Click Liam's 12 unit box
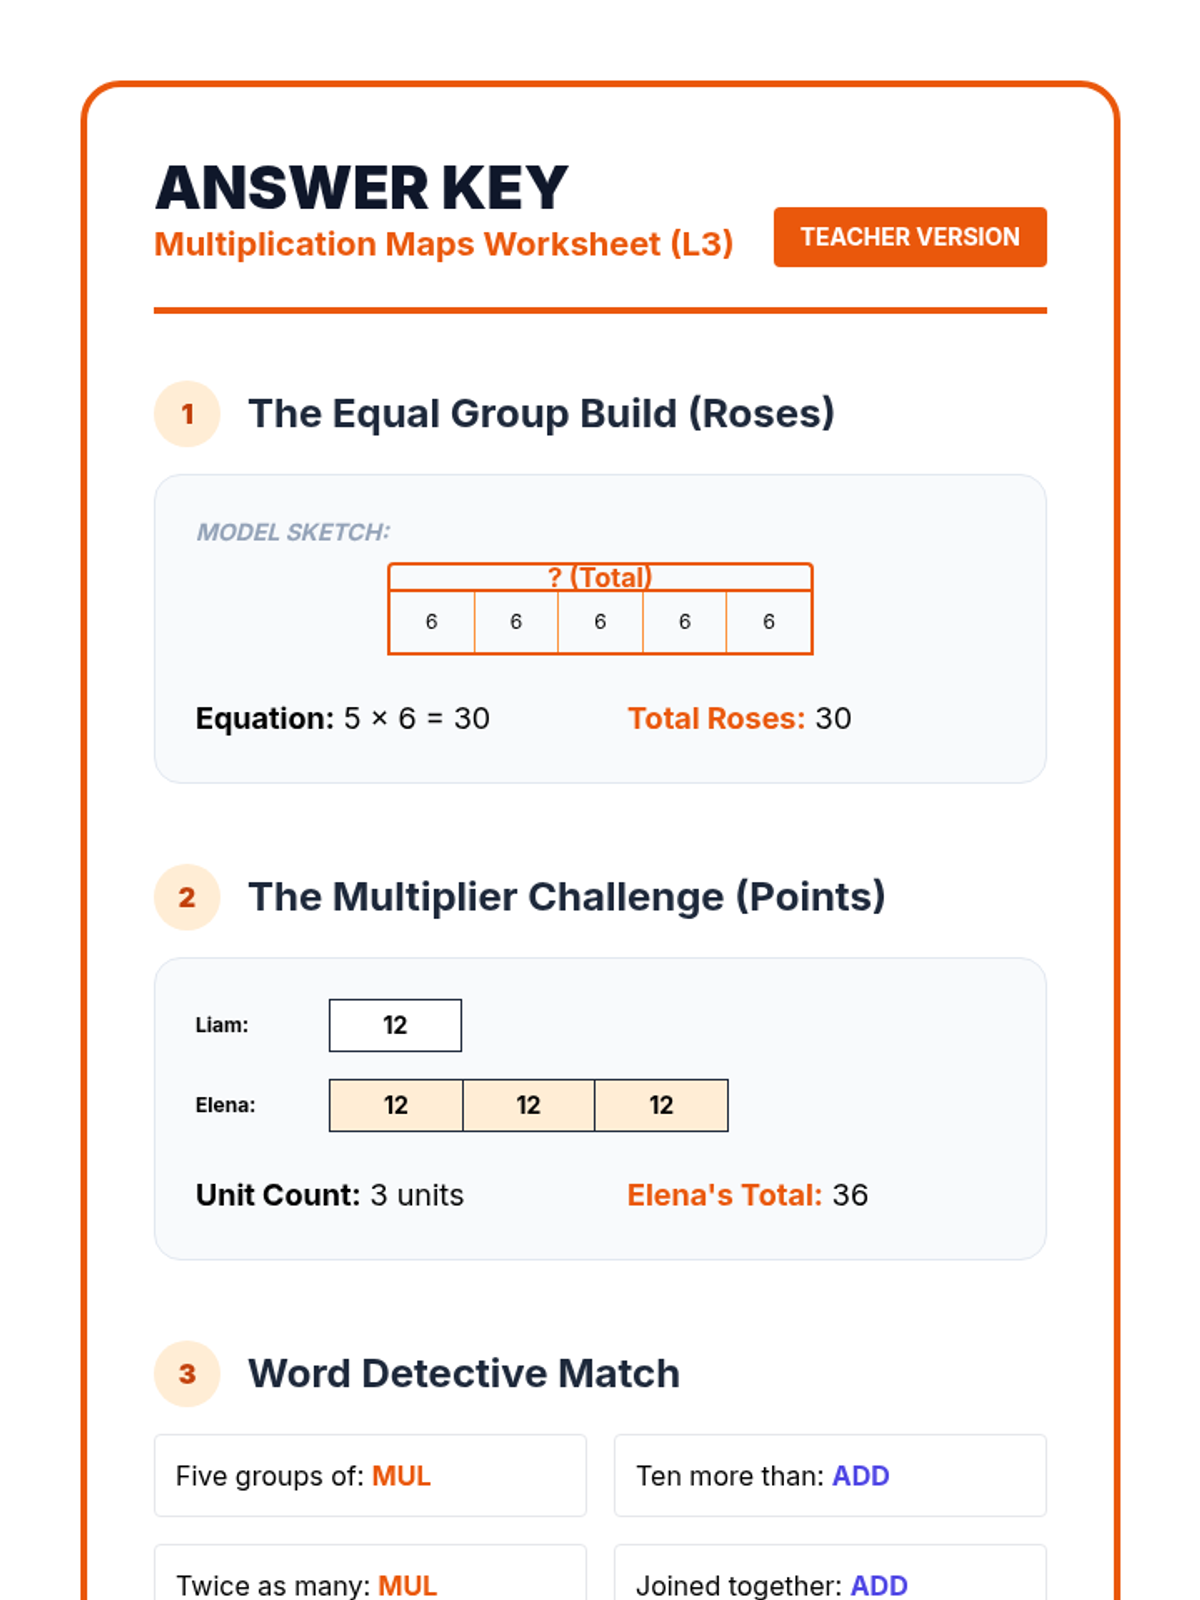 click(395, 1025)
